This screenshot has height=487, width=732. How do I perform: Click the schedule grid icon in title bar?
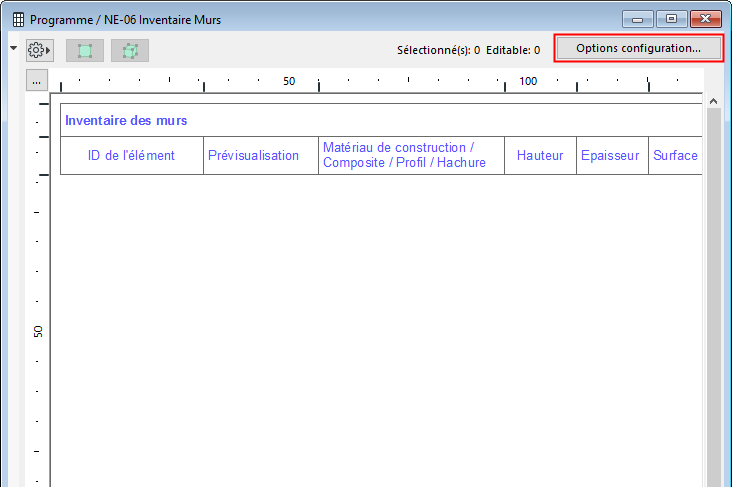point(18,20)
